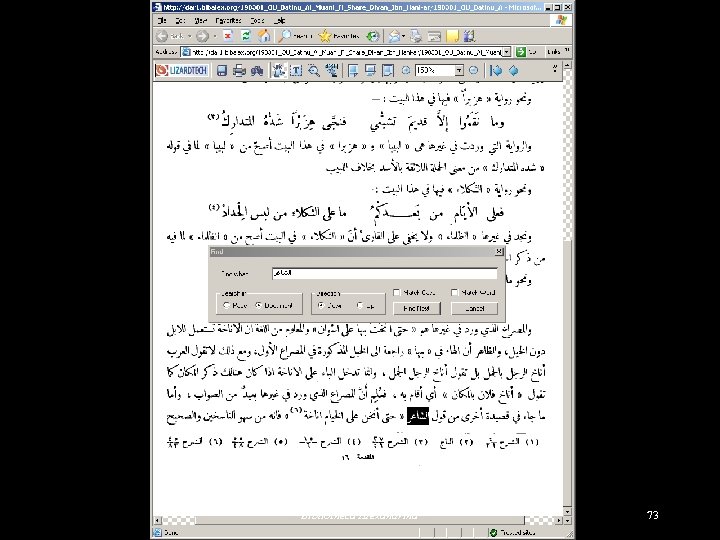
Task: Click the LizardTech logo
Action: [182, 70]
